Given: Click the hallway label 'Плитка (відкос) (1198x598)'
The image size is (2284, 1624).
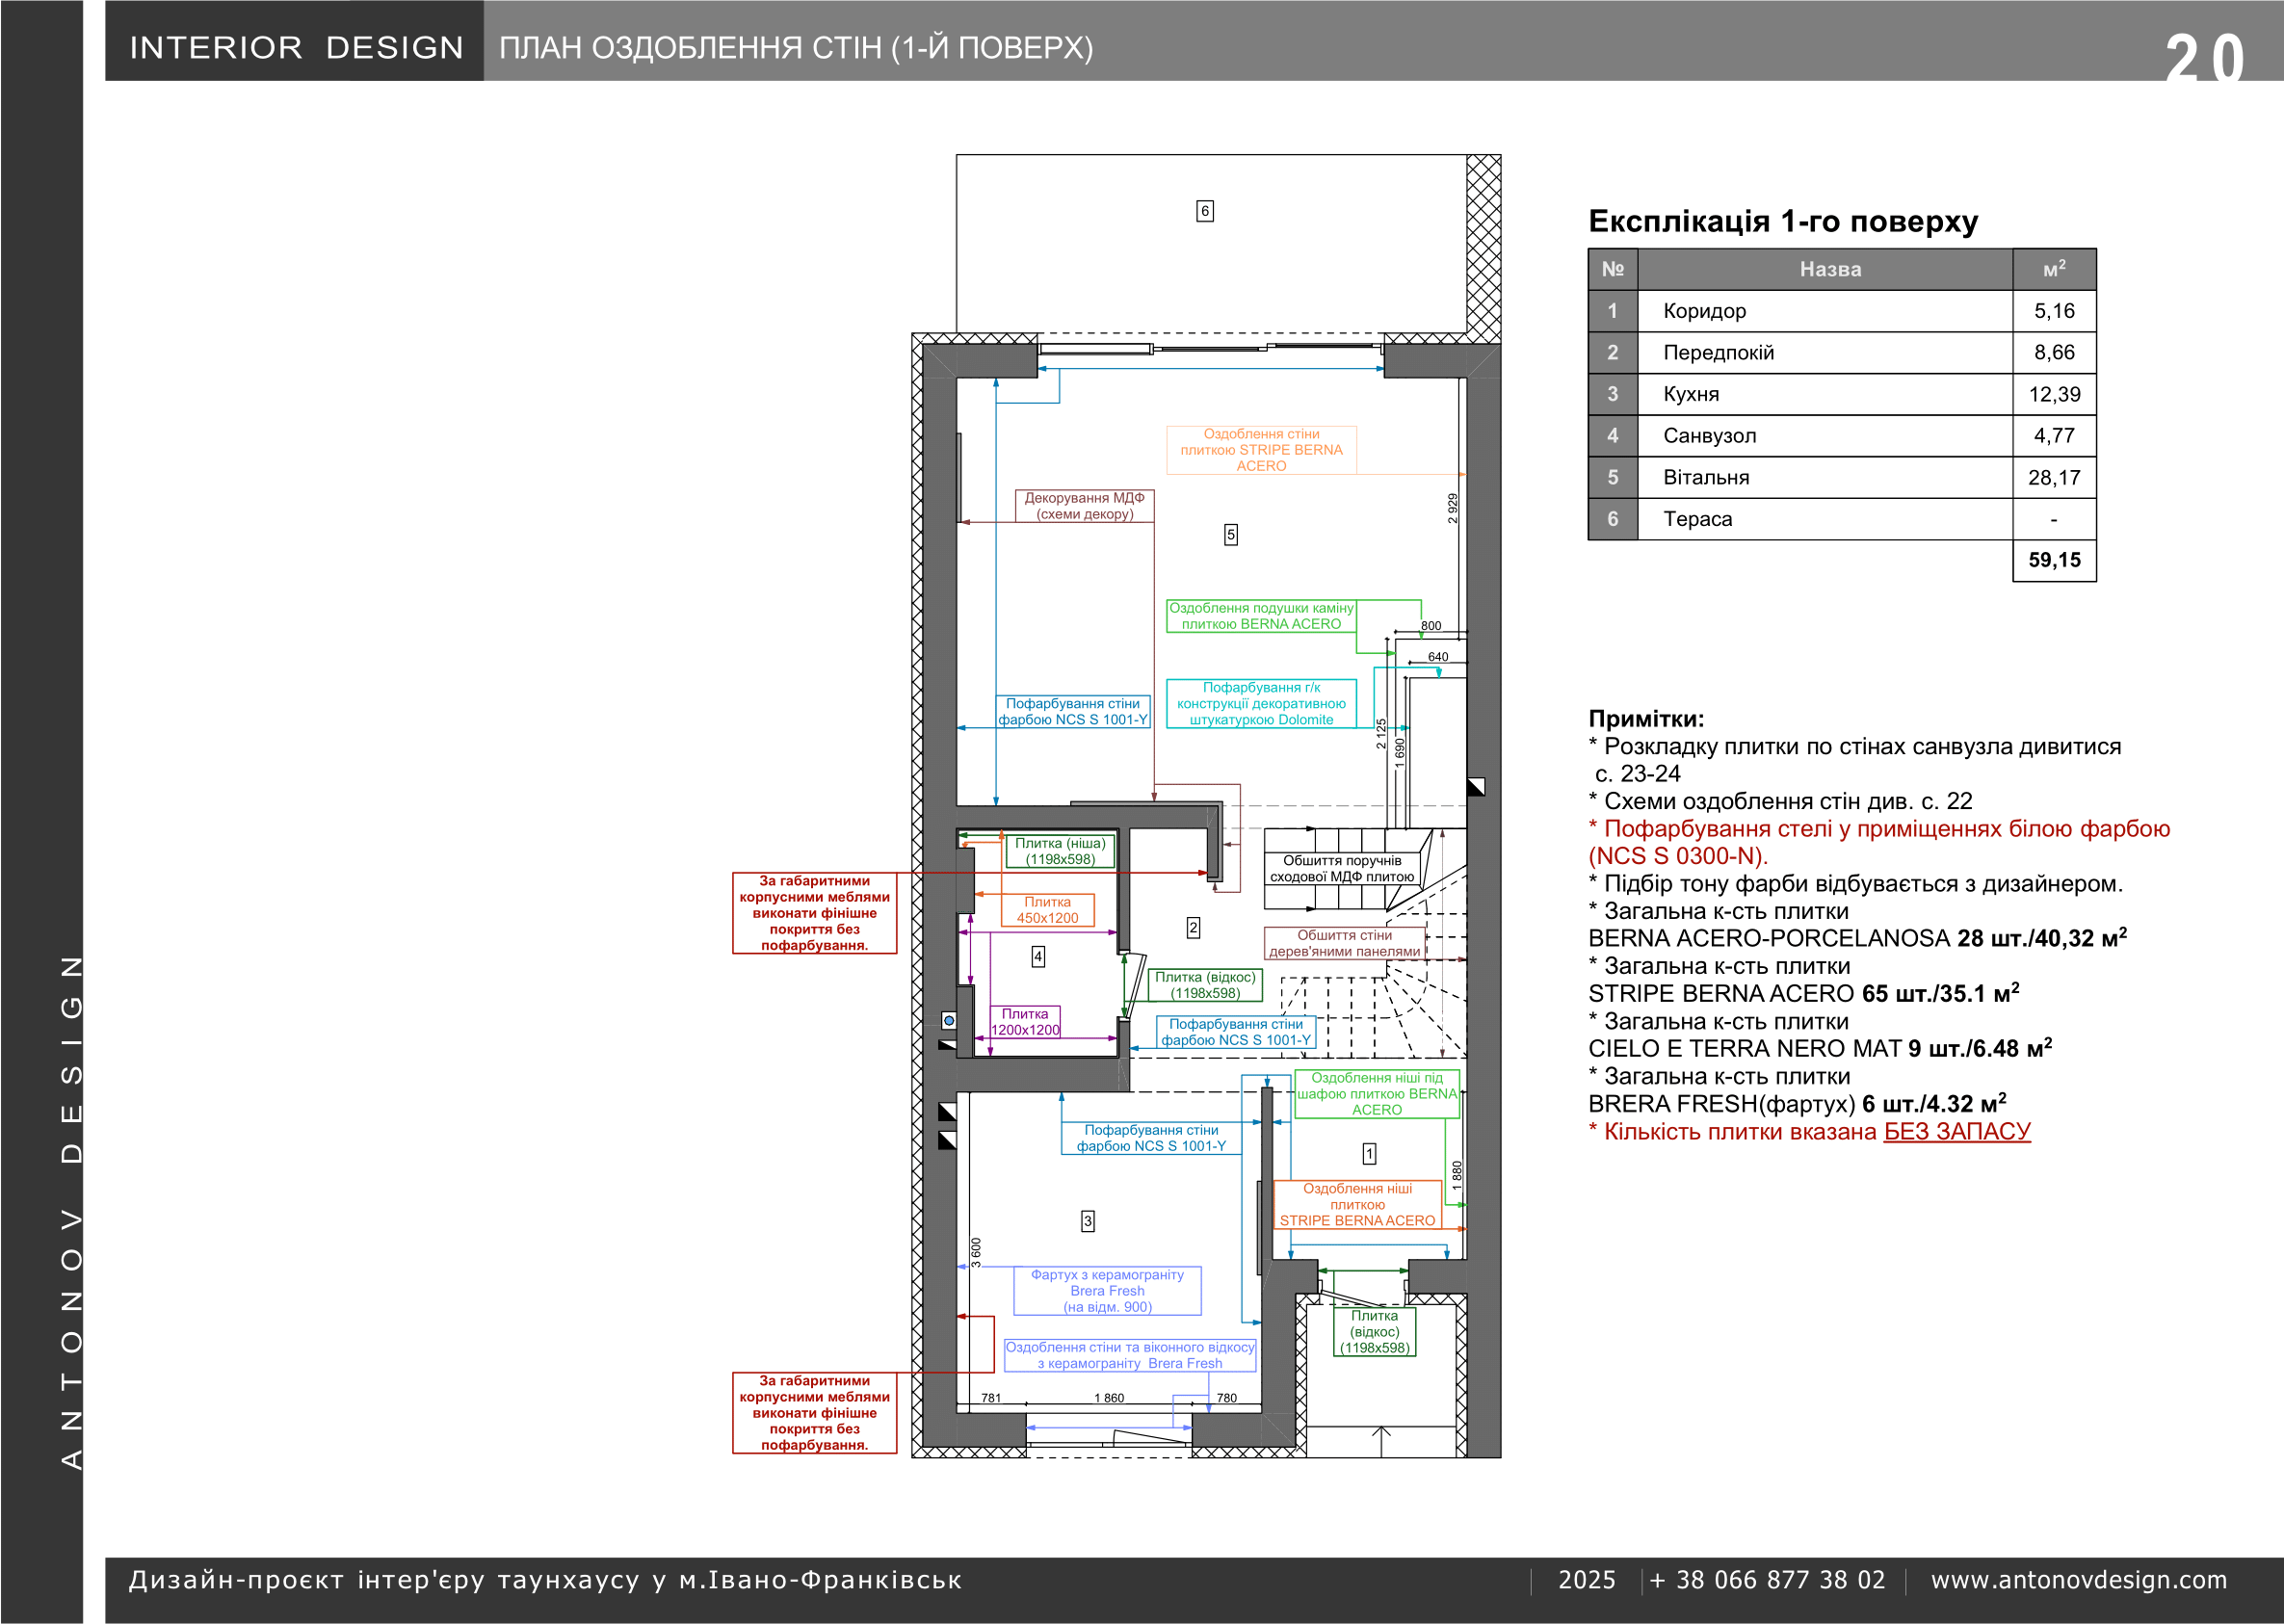Looking at the screenshot, I should [1205, 985].
